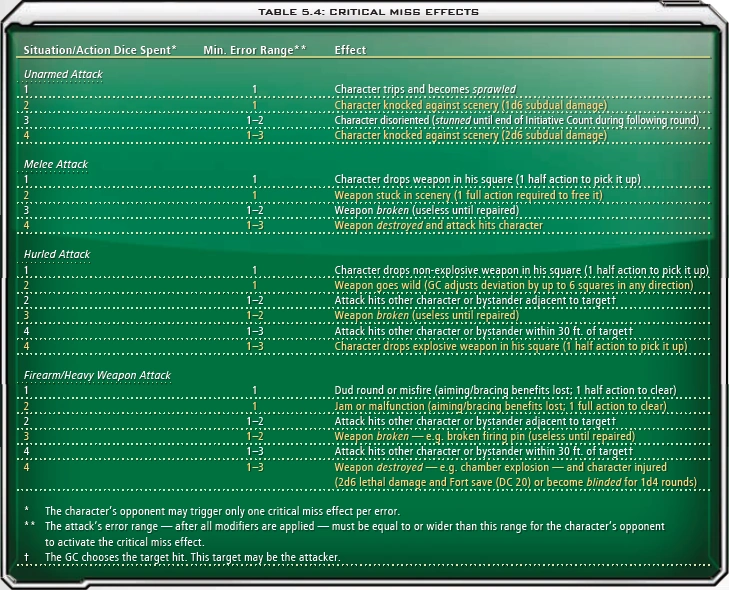Select the 'Weapon stuck in scenery' row
Viewport: 729px width, 590px height.
click(364, 195)
